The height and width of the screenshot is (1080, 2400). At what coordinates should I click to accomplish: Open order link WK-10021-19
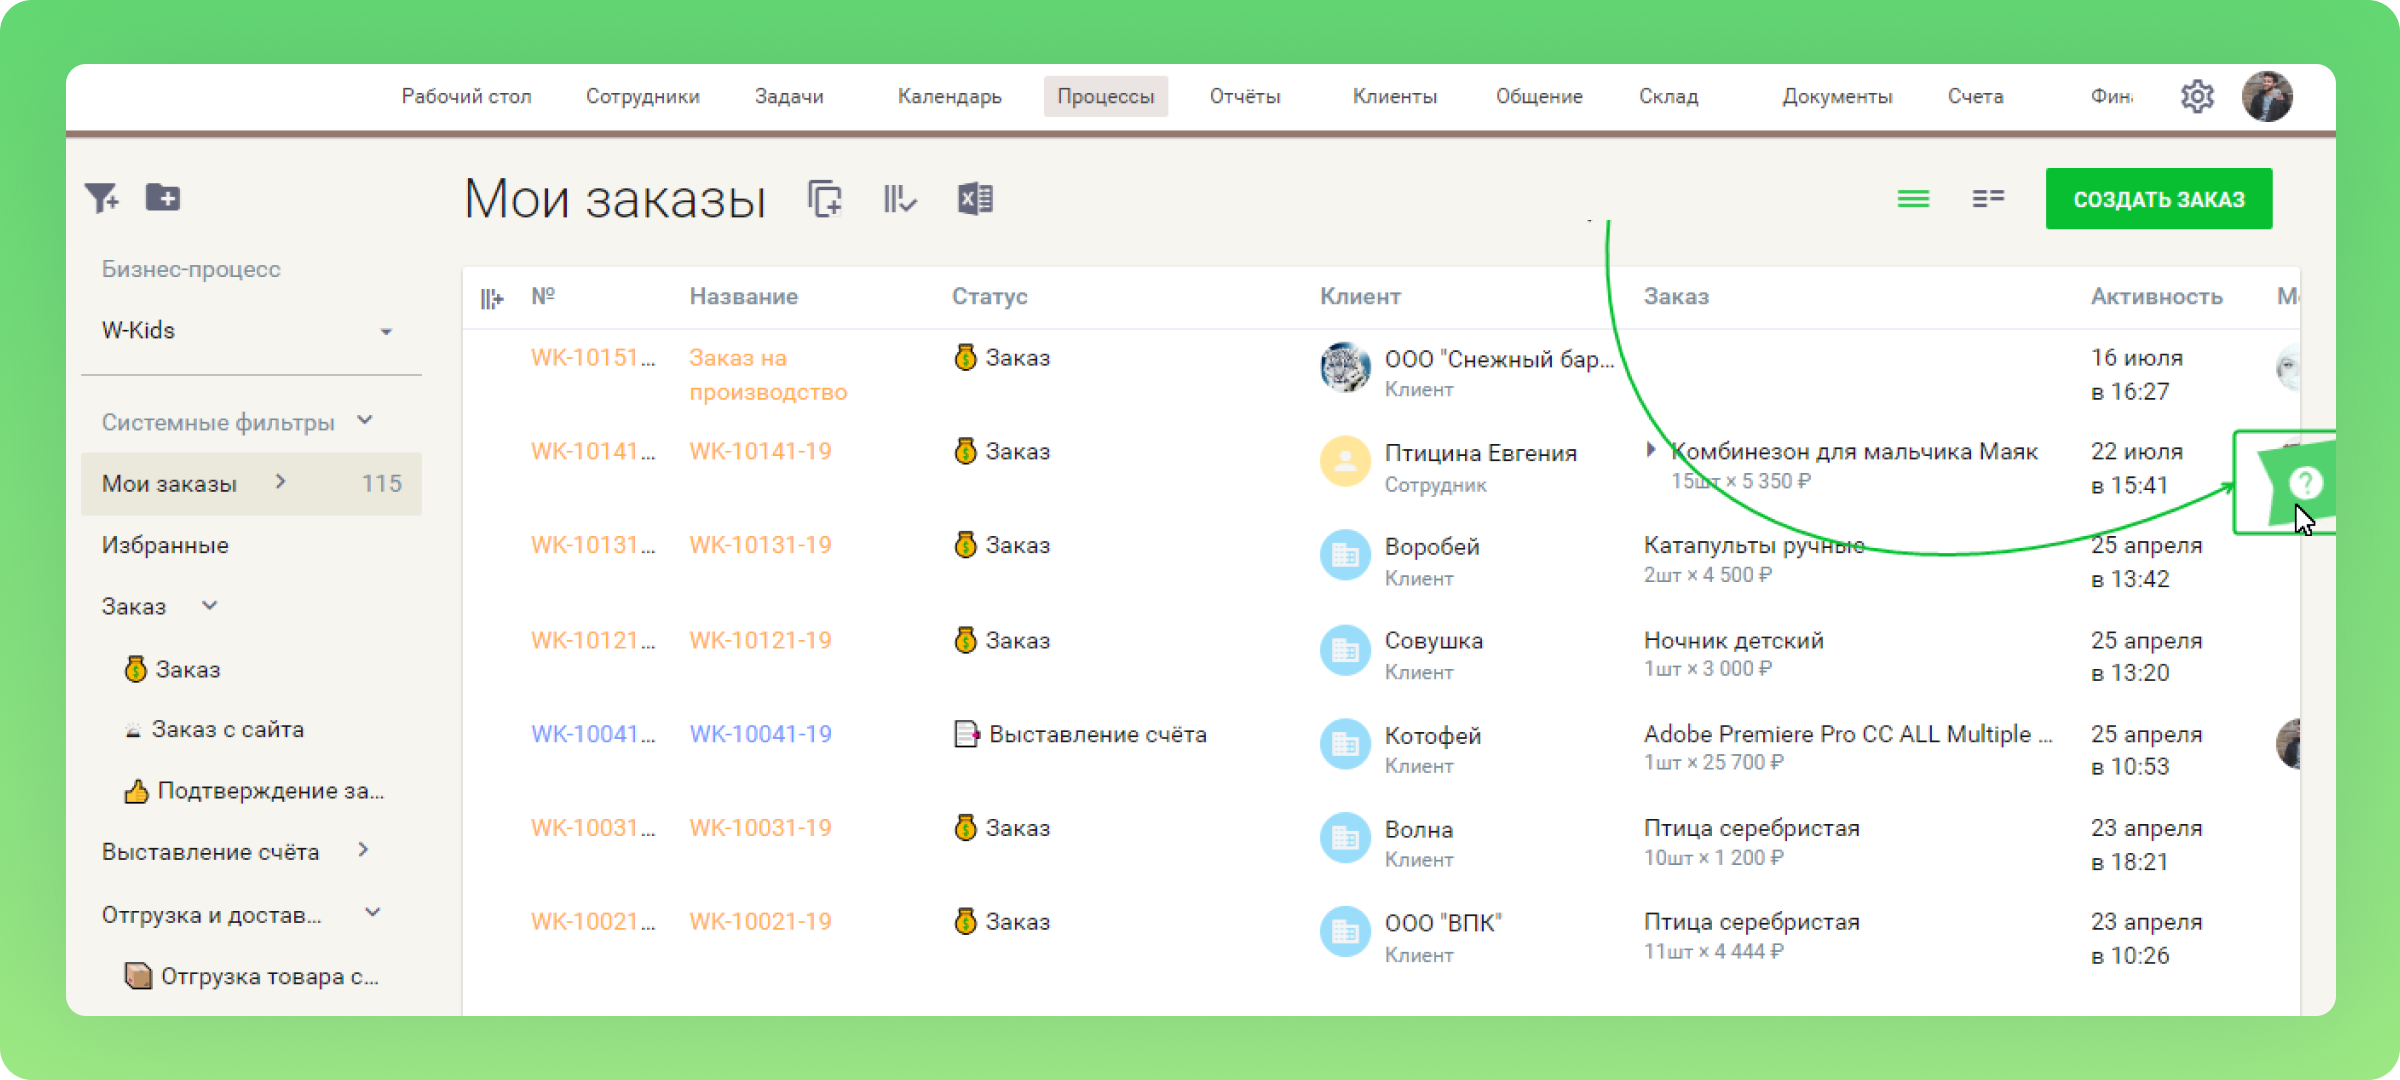(760, 922)
